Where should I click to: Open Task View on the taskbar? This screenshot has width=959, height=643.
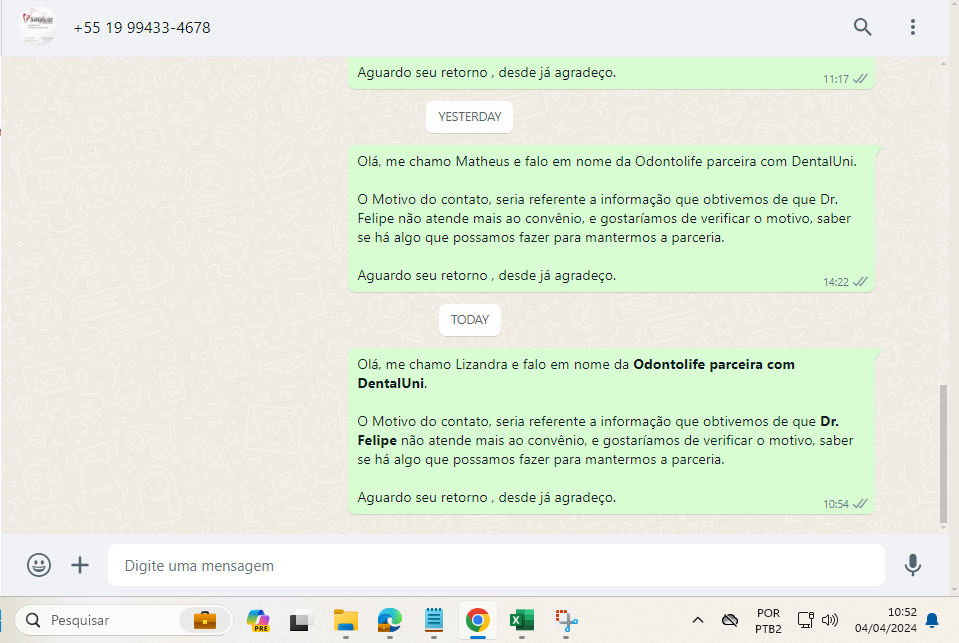coord(300,621)
